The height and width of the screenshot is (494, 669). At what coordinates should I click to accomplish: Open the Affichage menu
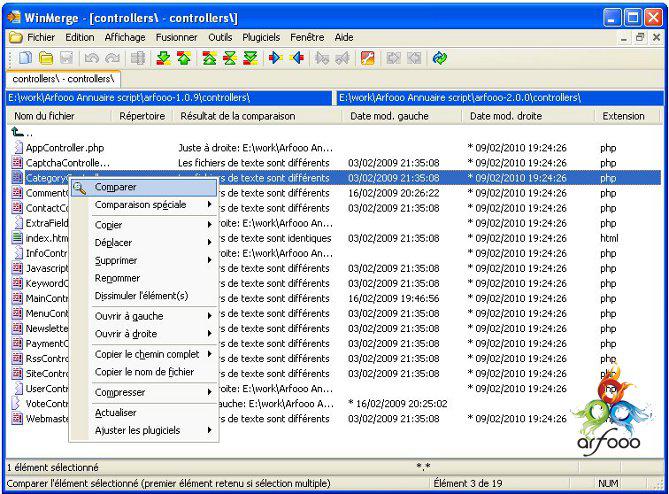pyautogui.click(x=125, y=38)
